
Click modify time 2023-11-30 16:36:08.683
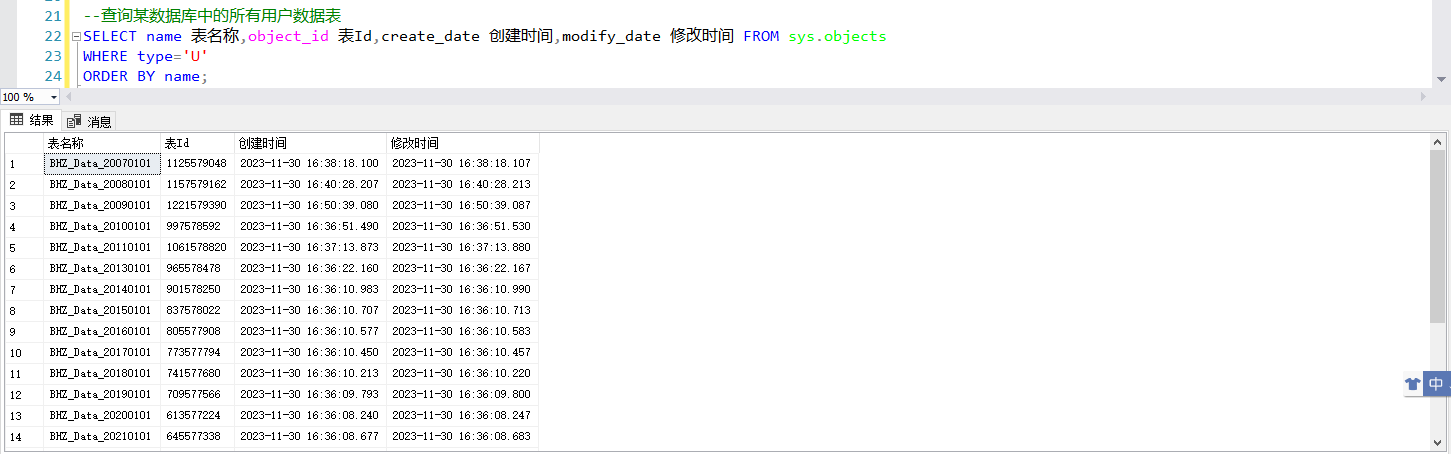point(463,436)
